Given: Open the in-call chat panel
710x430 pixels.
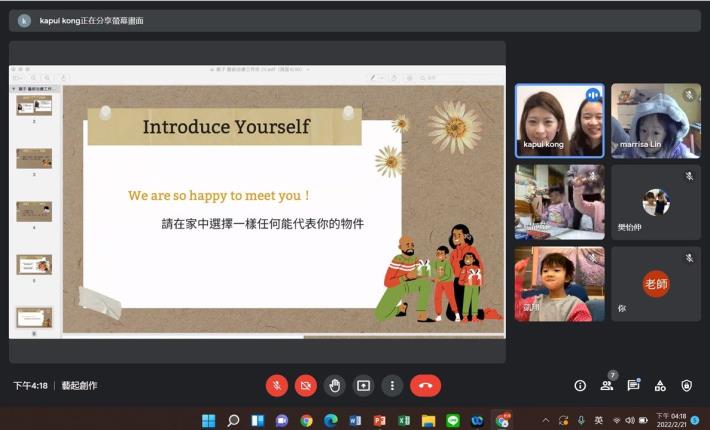Looking at the screenshot, I should 633,385.
